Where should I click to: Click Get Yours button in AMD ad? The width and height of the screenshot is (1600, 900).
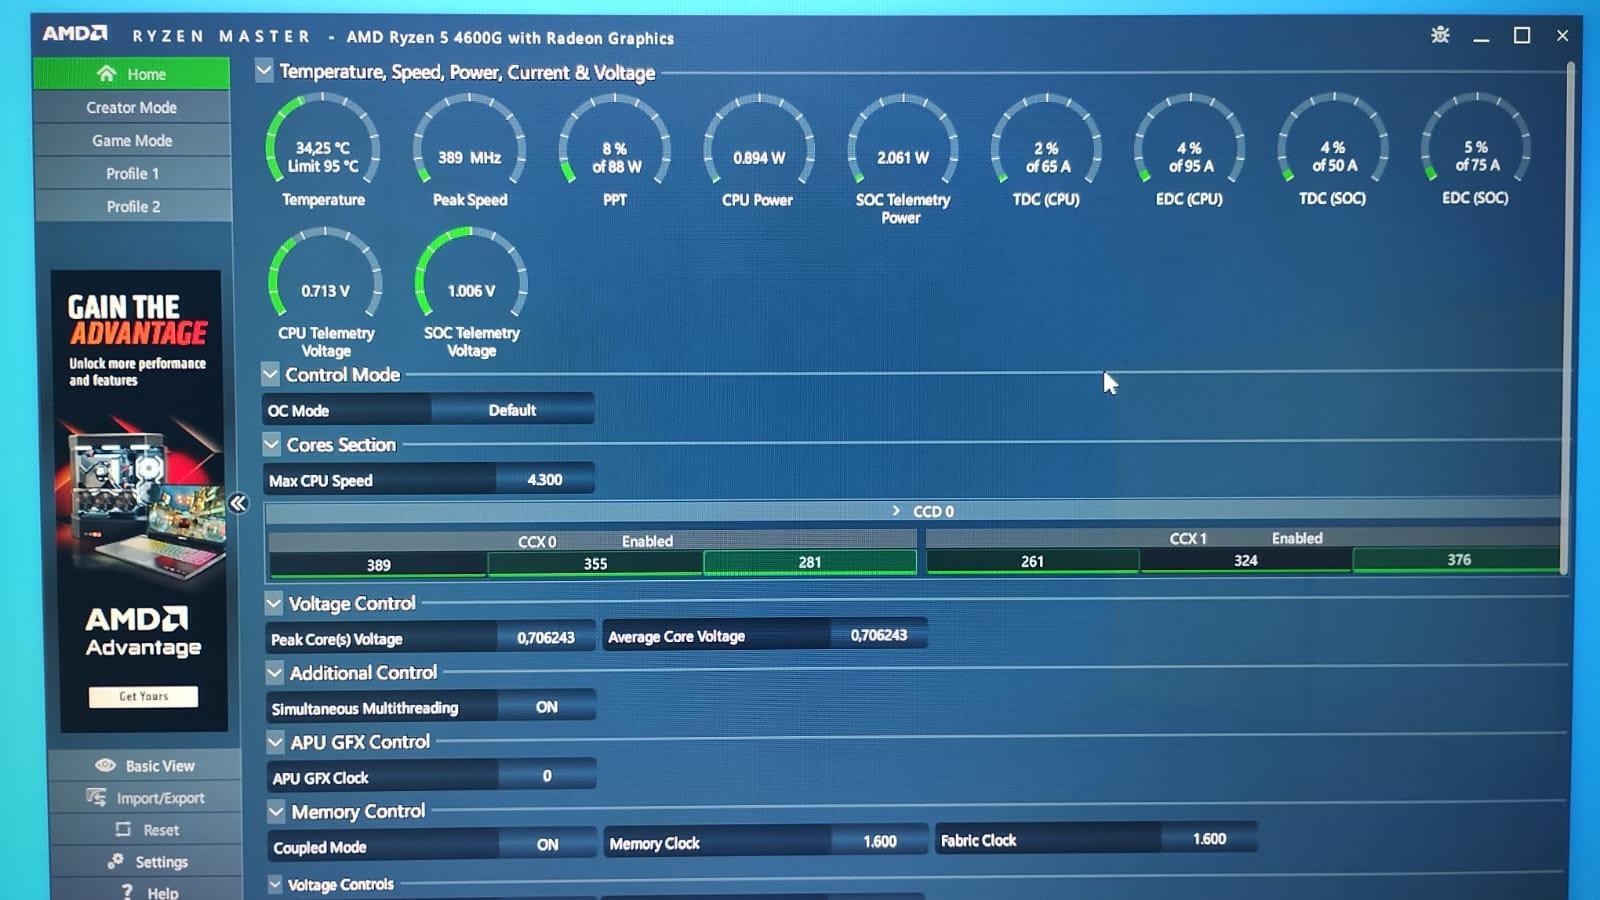(x=143, y=696)
